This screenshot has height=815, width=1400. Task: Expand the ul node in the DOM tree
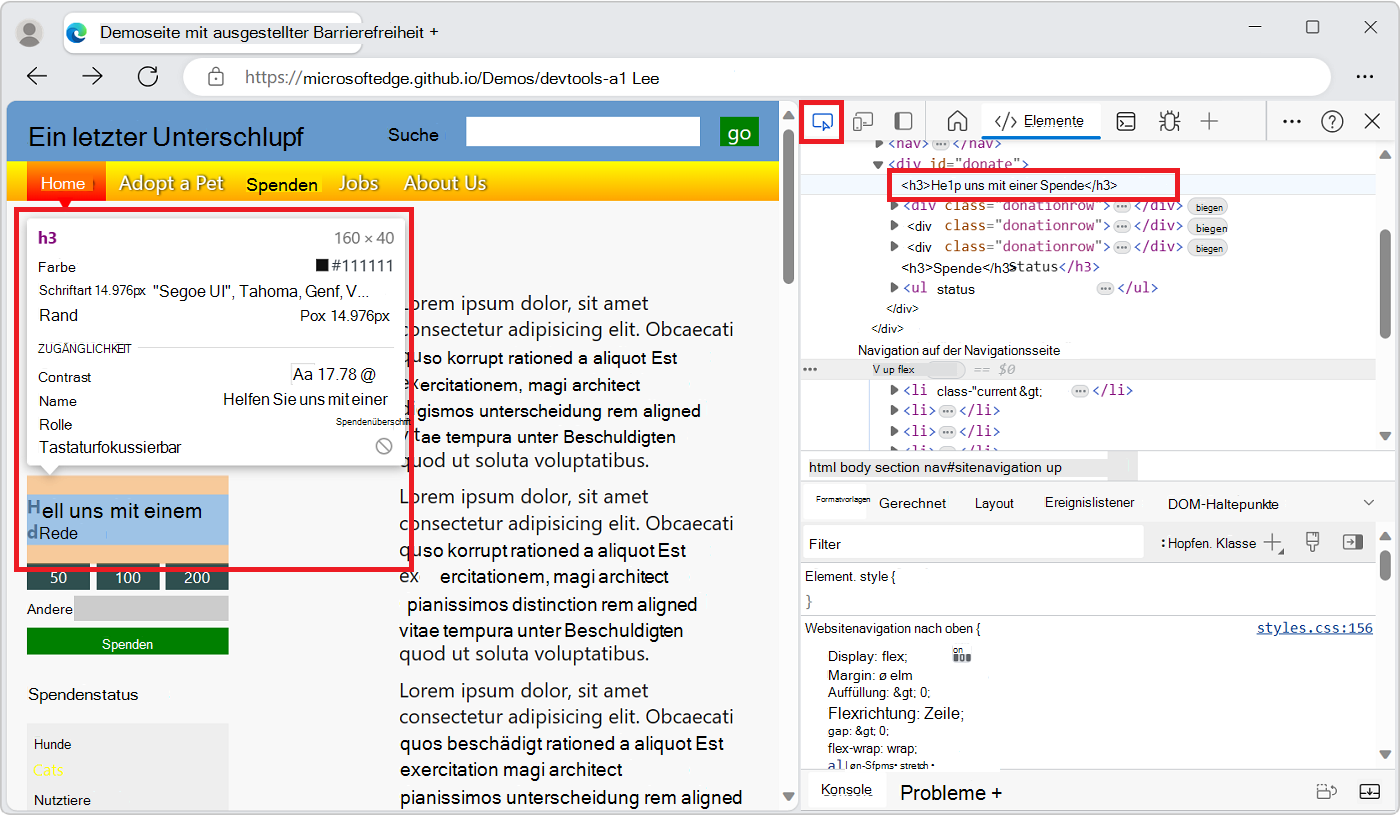(x=895, y=288)
